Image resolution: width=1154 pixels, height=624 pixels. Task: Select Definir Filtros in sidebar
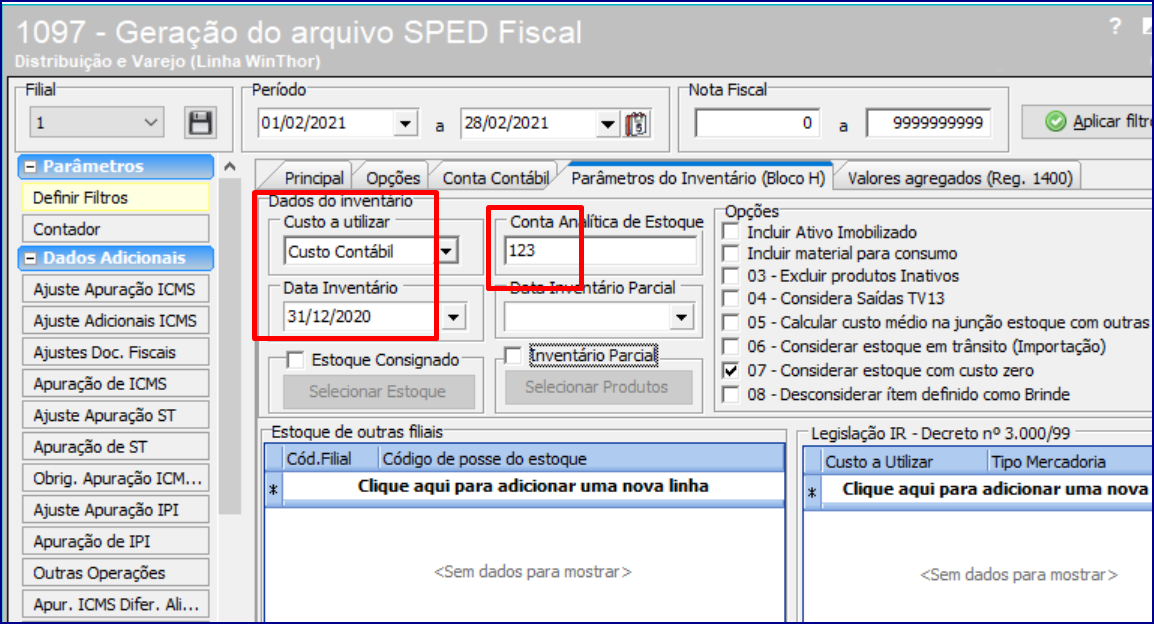116,198
